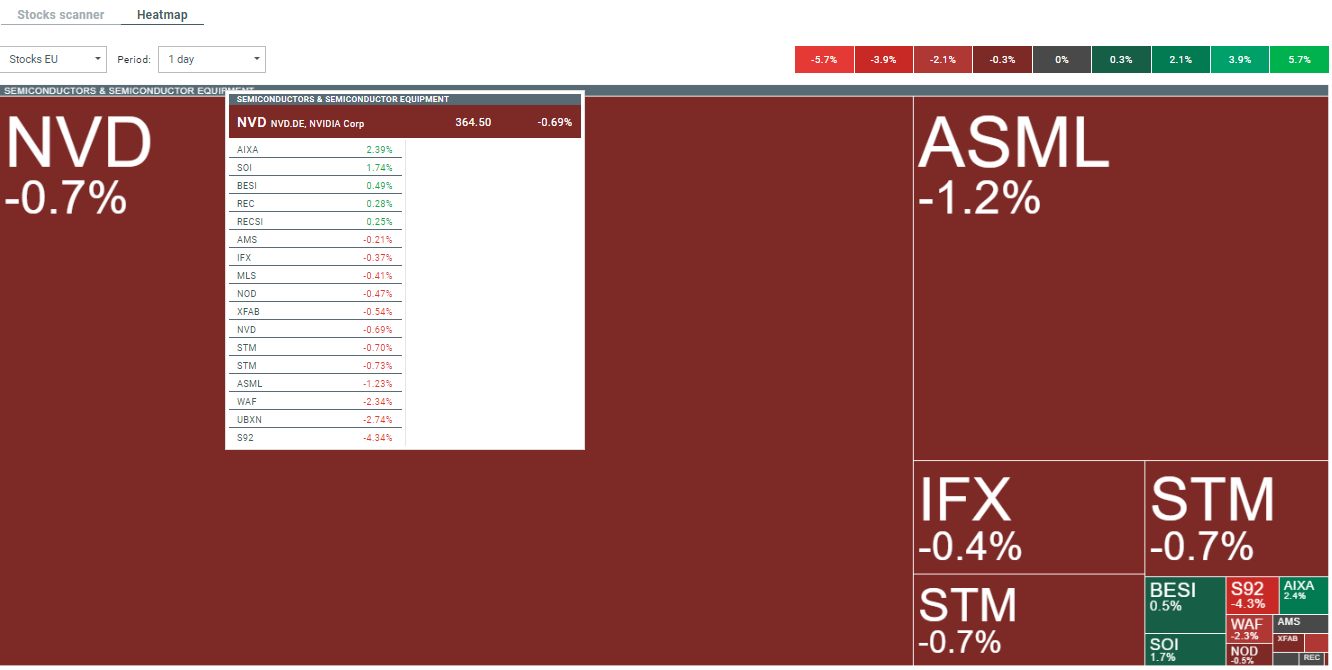Select the NOD -0.5% tile
The image size is (1332, 670).
[x=1249, y=655]
